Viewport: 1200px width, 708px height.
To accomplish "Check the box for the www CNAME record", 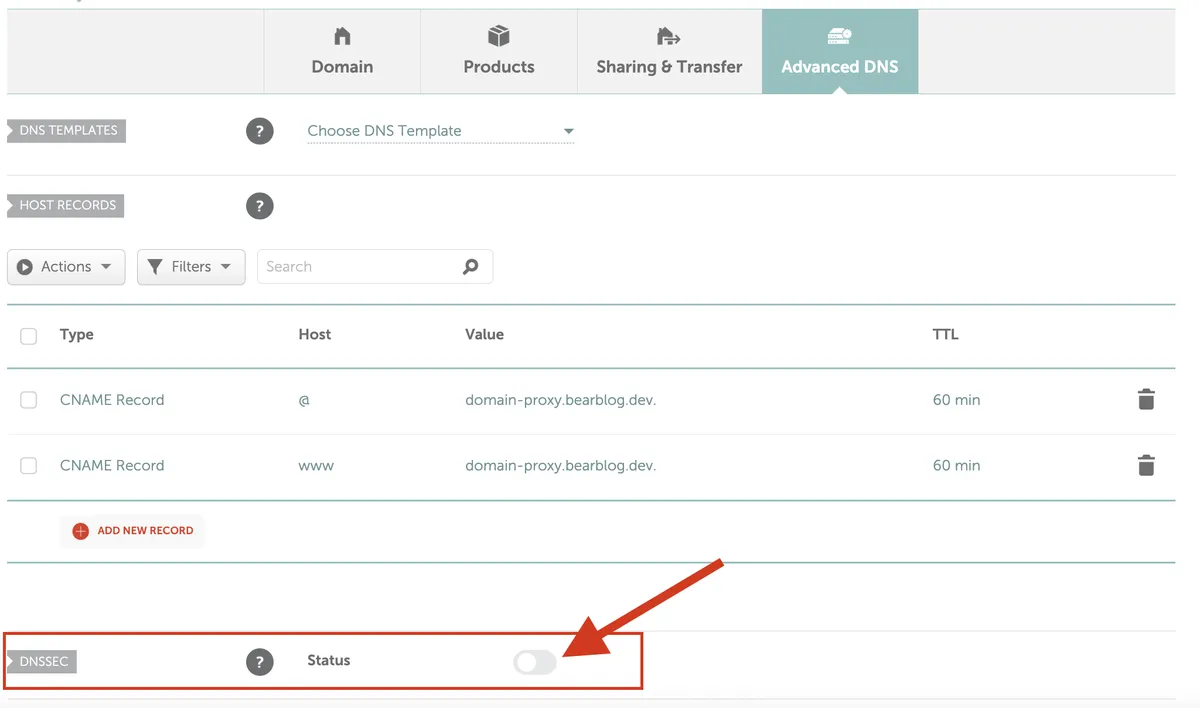I will click(29, 466).
